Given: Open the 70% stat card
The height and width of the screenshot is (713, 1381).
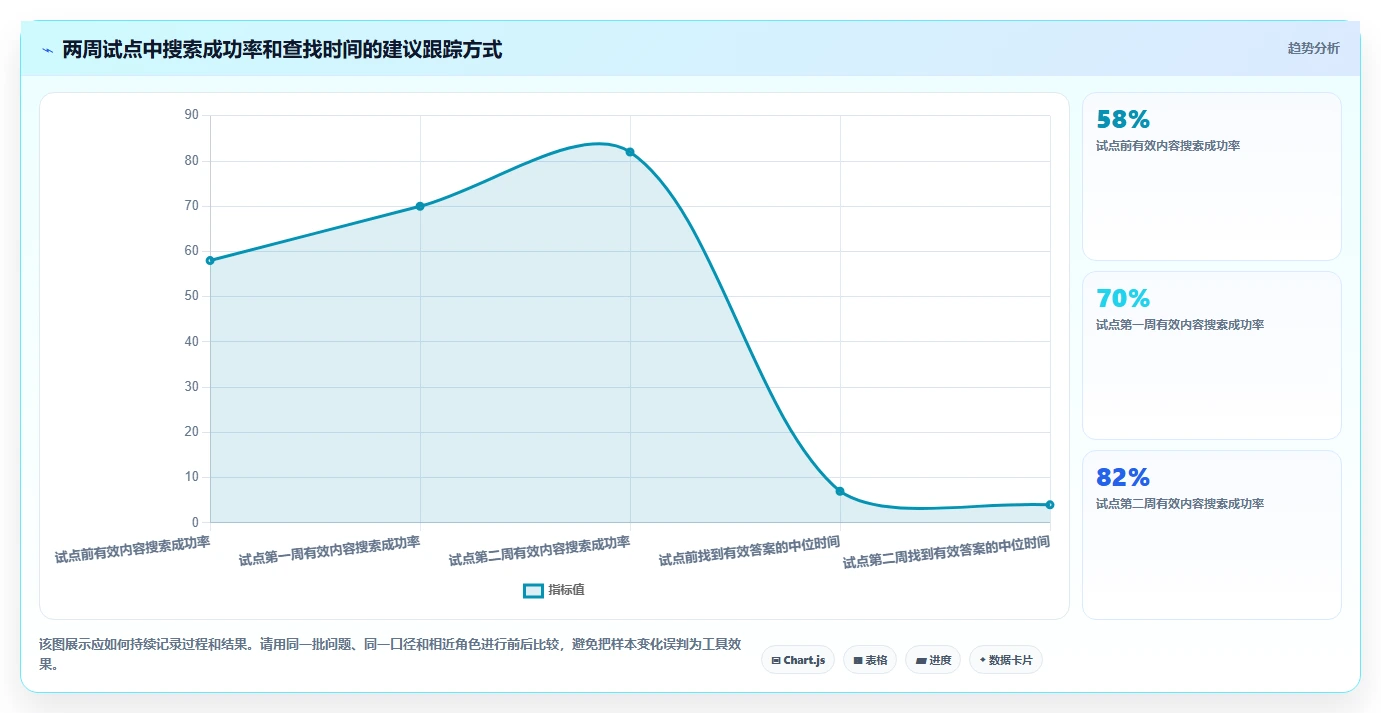Looking at the screenshot, I should 1211,355.
